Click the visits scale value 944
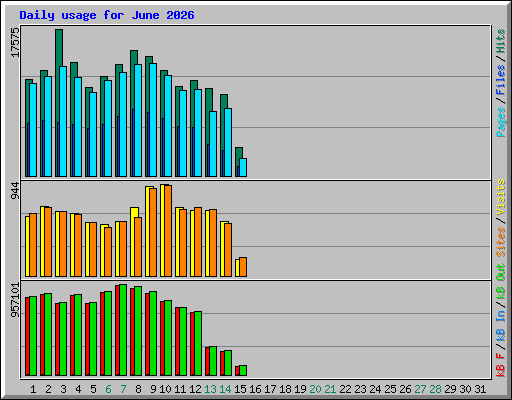This screenshot has height=400, width=512. 15,191
